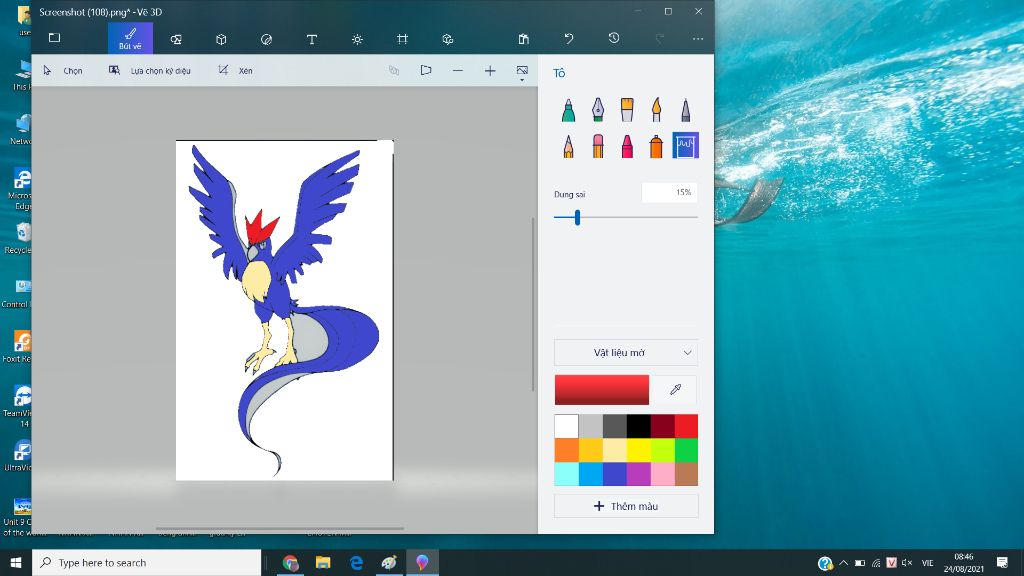Image resolution: width=1024 pixels, height=576 pixels.
Task: Select the green Marker brush
Action: tap(568, 110)
